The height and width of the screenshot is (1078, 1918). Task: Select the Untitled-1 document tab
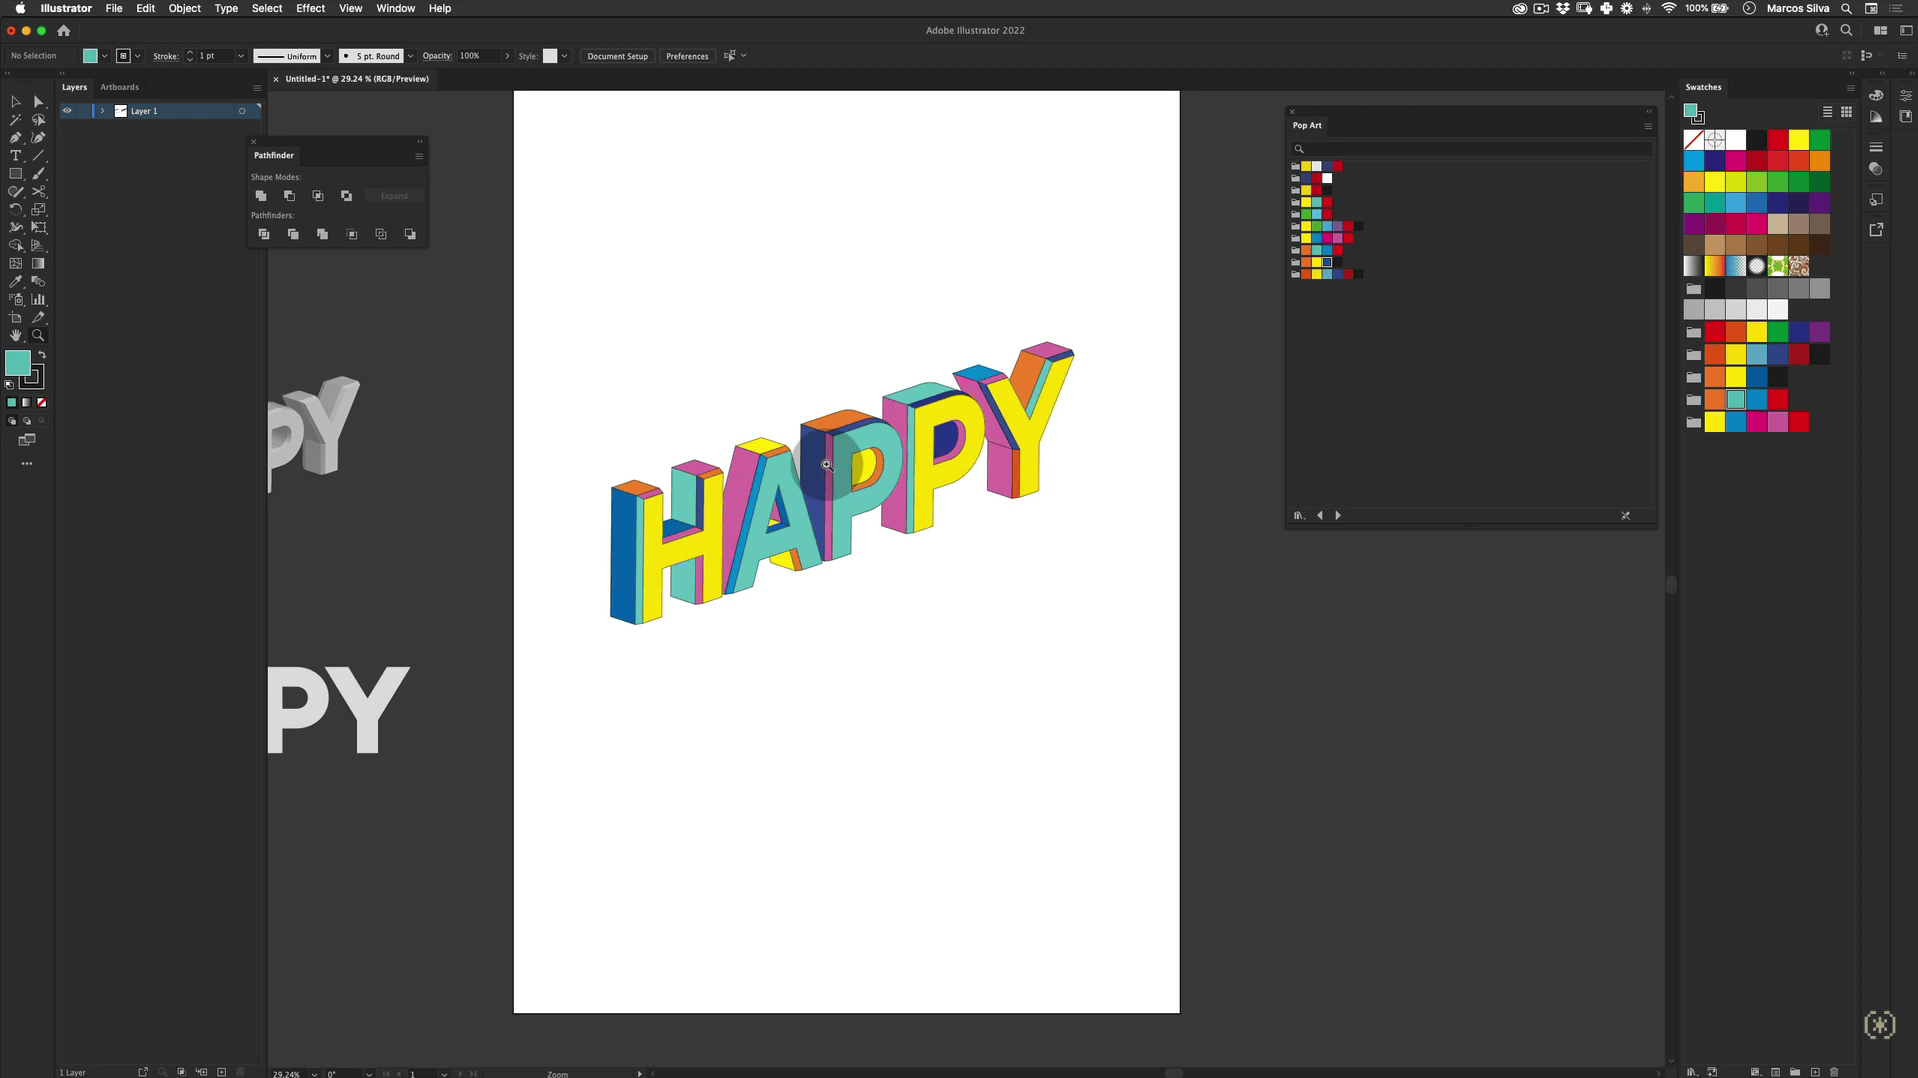357,79
